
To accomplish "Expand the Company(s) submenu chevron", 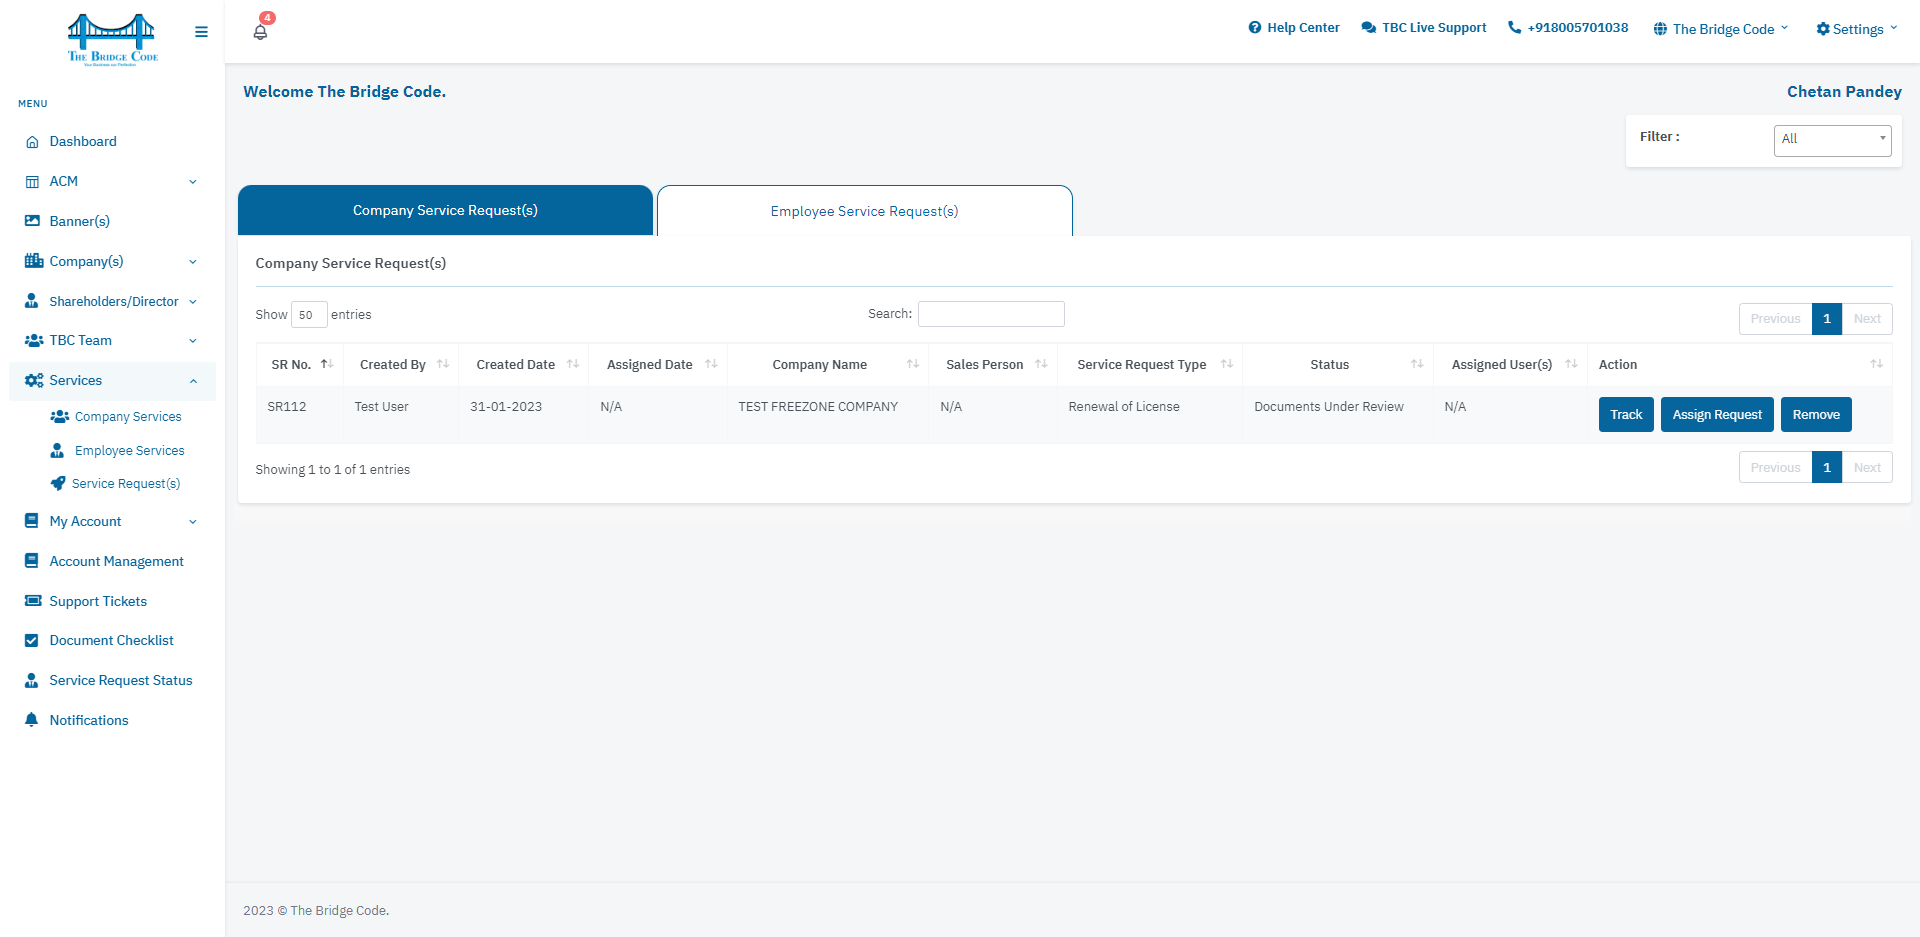I will pos(193,262).
